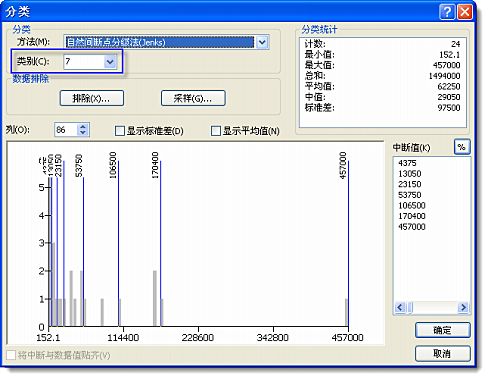The height and width of the screenshot is (379, 488).
Task: Open the classes count dropdown arrow
Action: pyautogui.click(x=110, y=62)
